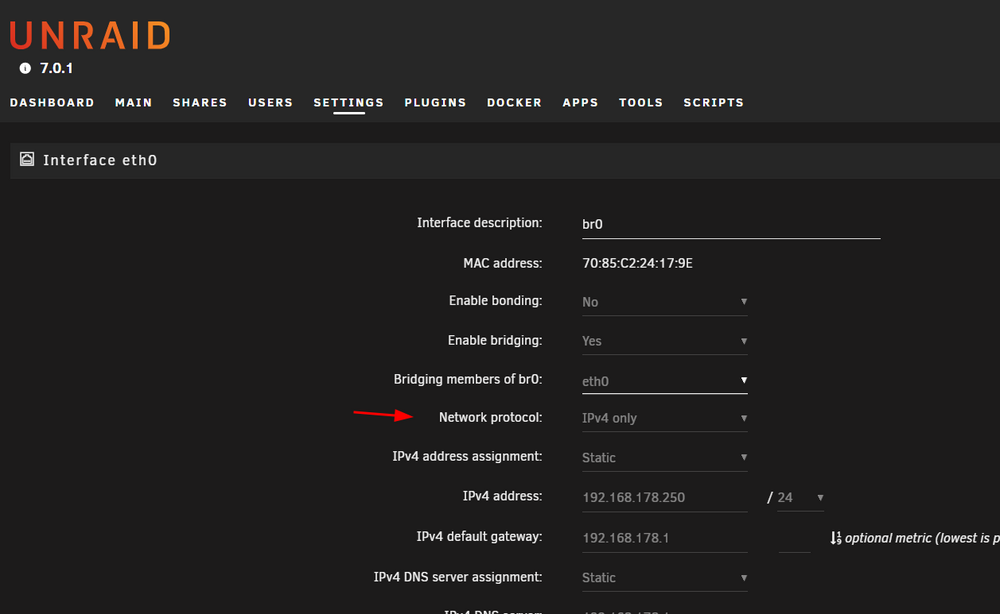Click the MAC address value 70:85:C2:24:17:9E

637,263
